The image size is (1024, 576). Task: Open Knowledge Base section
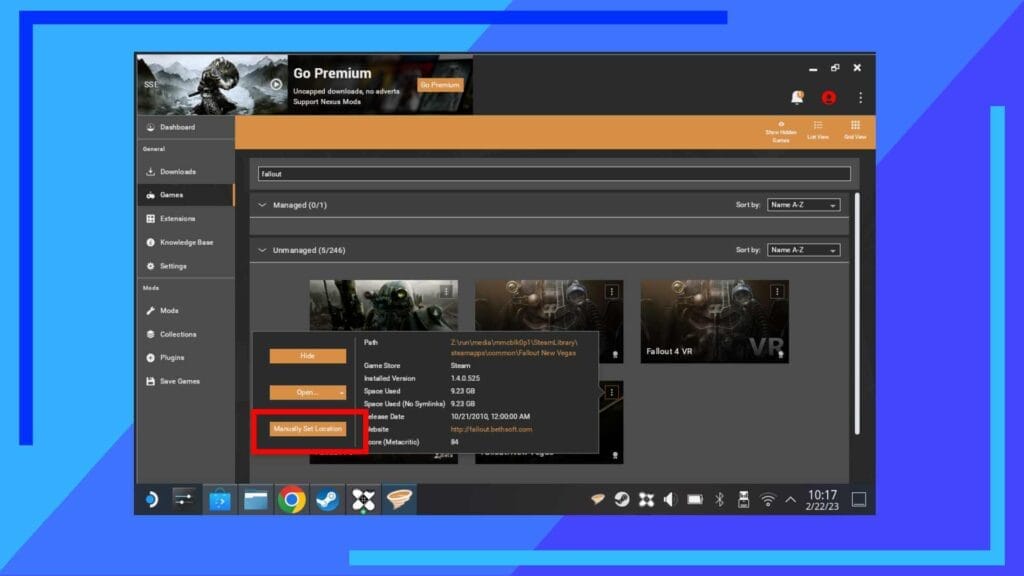(x=185, y=242)
